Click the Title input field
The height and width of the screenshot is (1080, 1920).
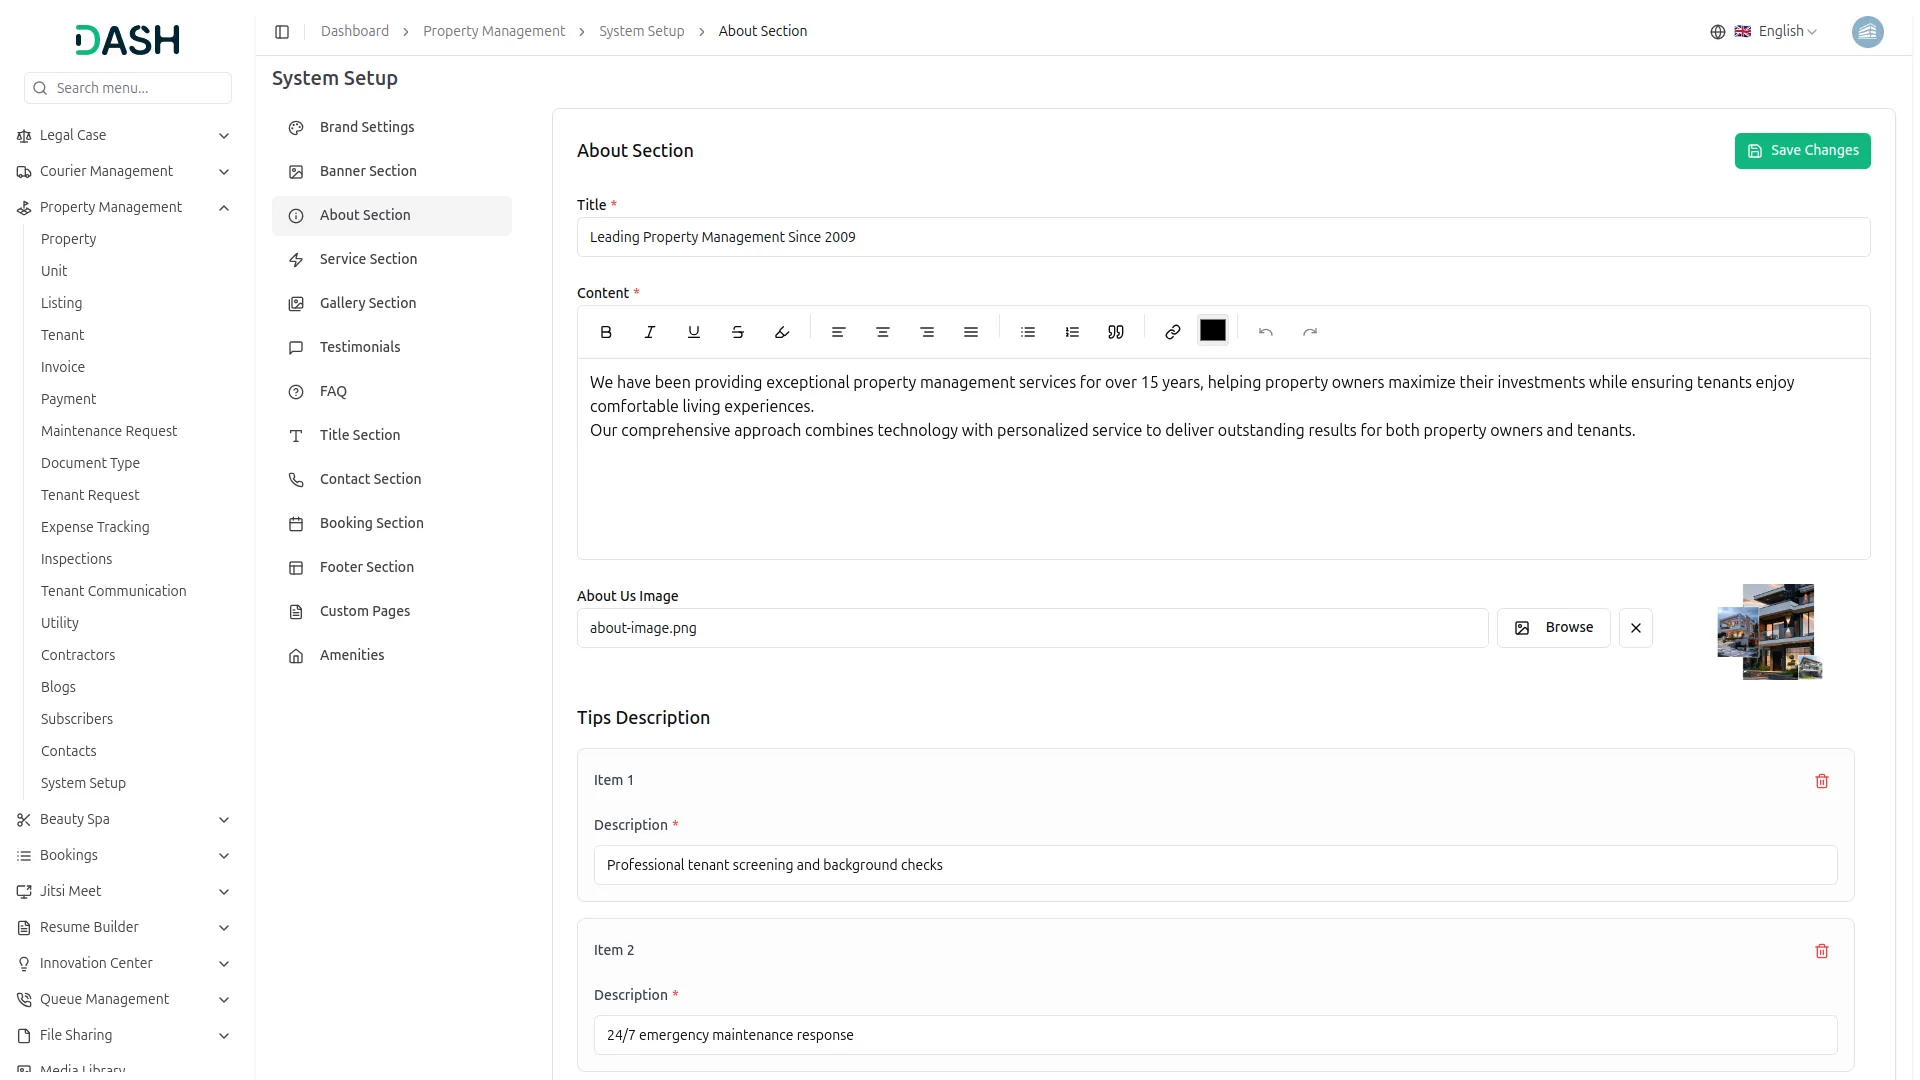click(x=1223, y=237)
